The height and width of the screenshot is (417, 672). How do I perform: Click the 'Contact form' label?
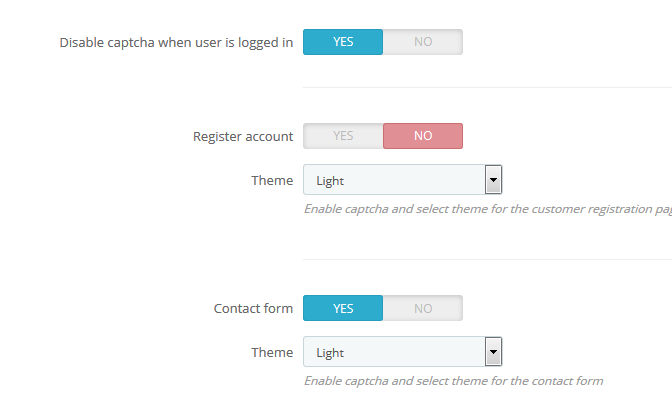(x=253, y=308)
